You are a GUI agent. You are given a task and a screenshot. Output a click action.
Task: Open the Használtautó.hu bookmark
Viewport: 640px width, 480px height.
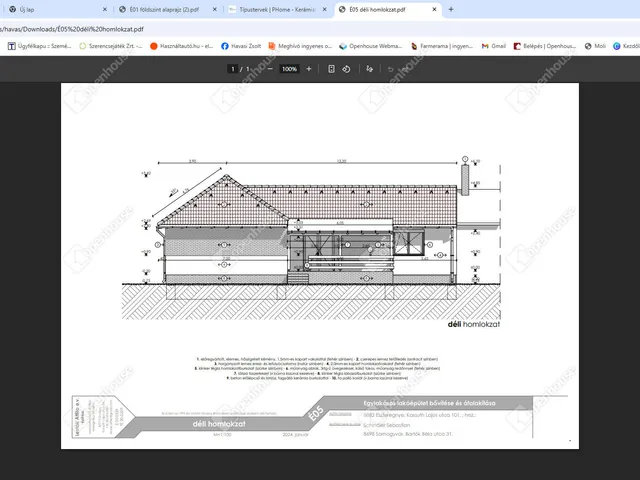(x=182, y=46)
